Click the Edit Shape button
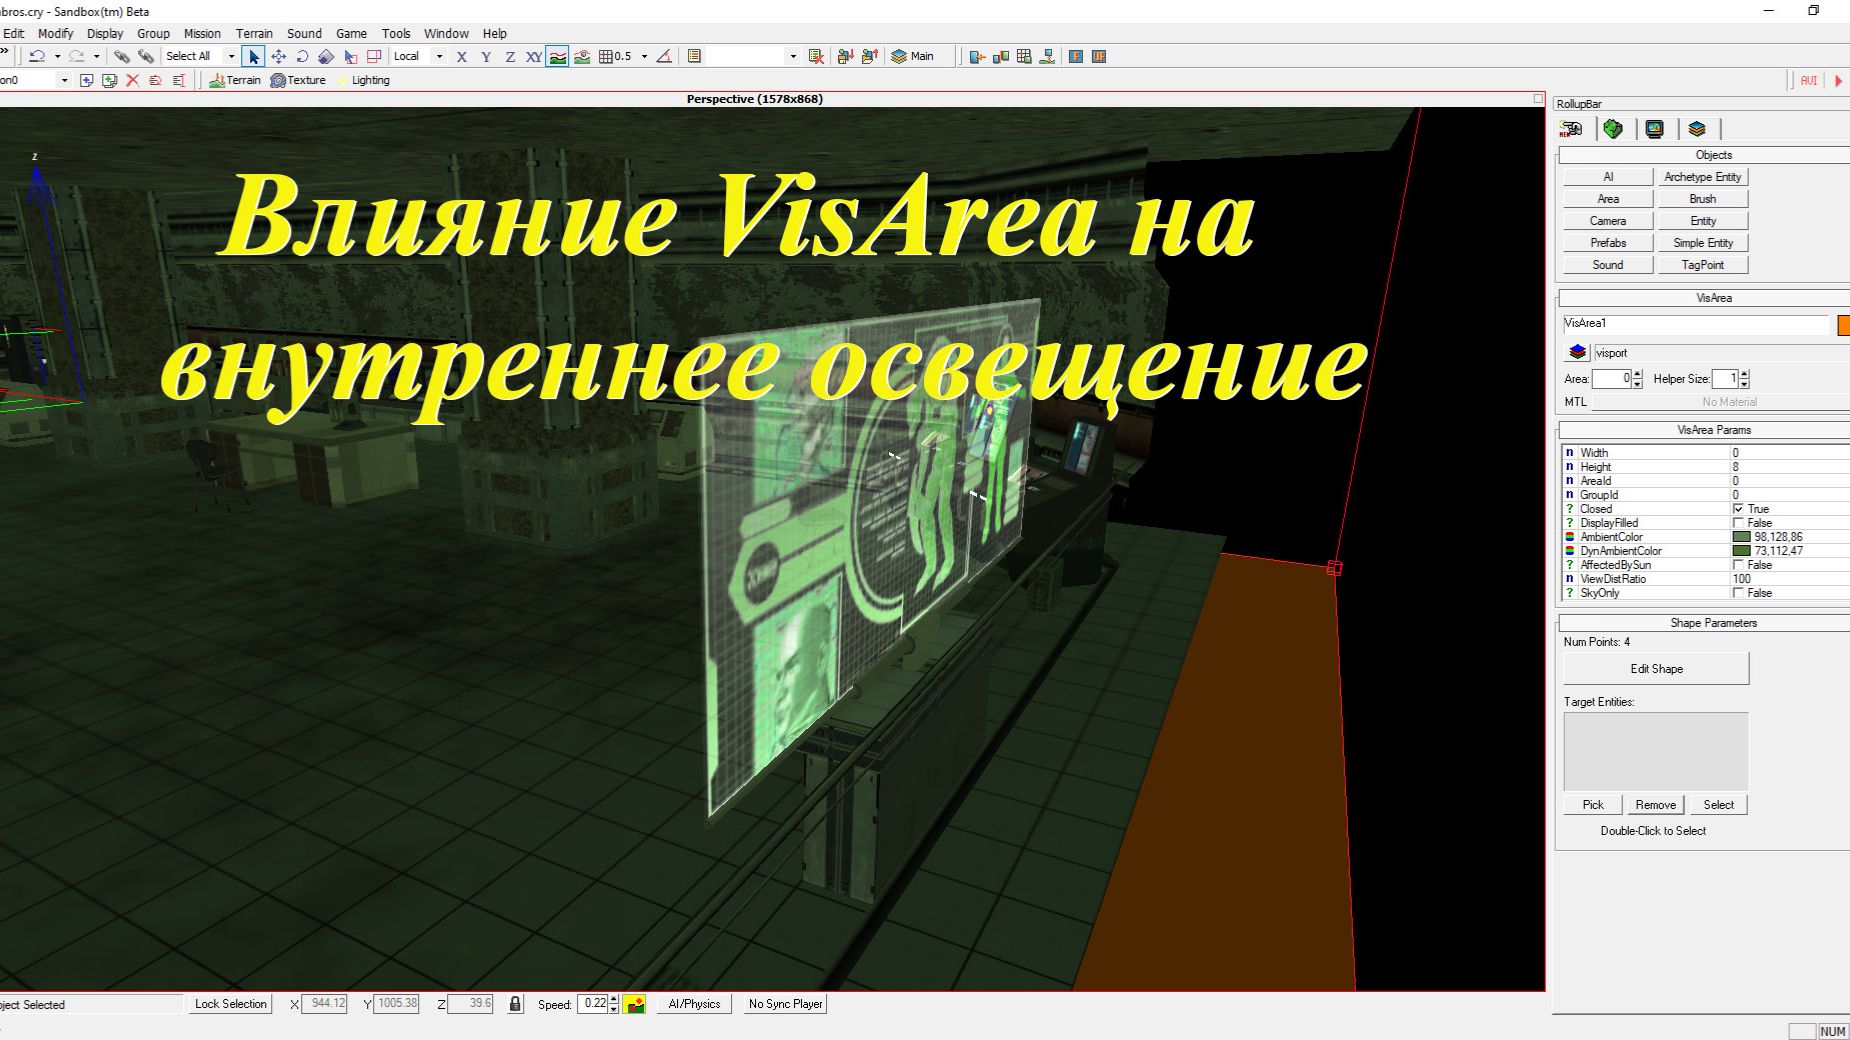The image size is (1850, 1040). 1655,668
